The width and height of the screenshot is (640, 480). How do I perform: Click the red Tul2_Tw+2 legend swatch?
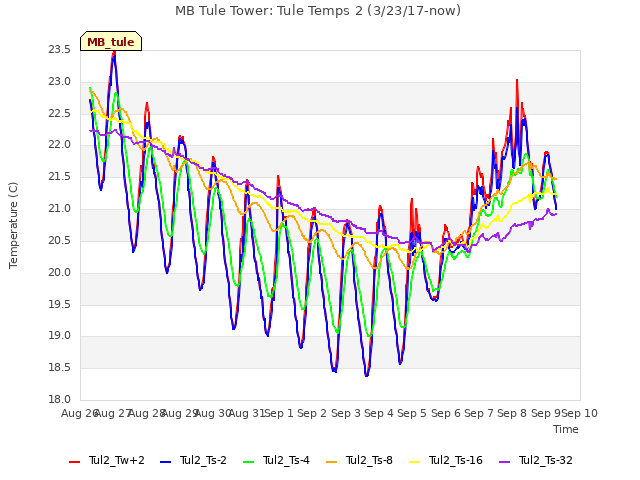point(75,462)
